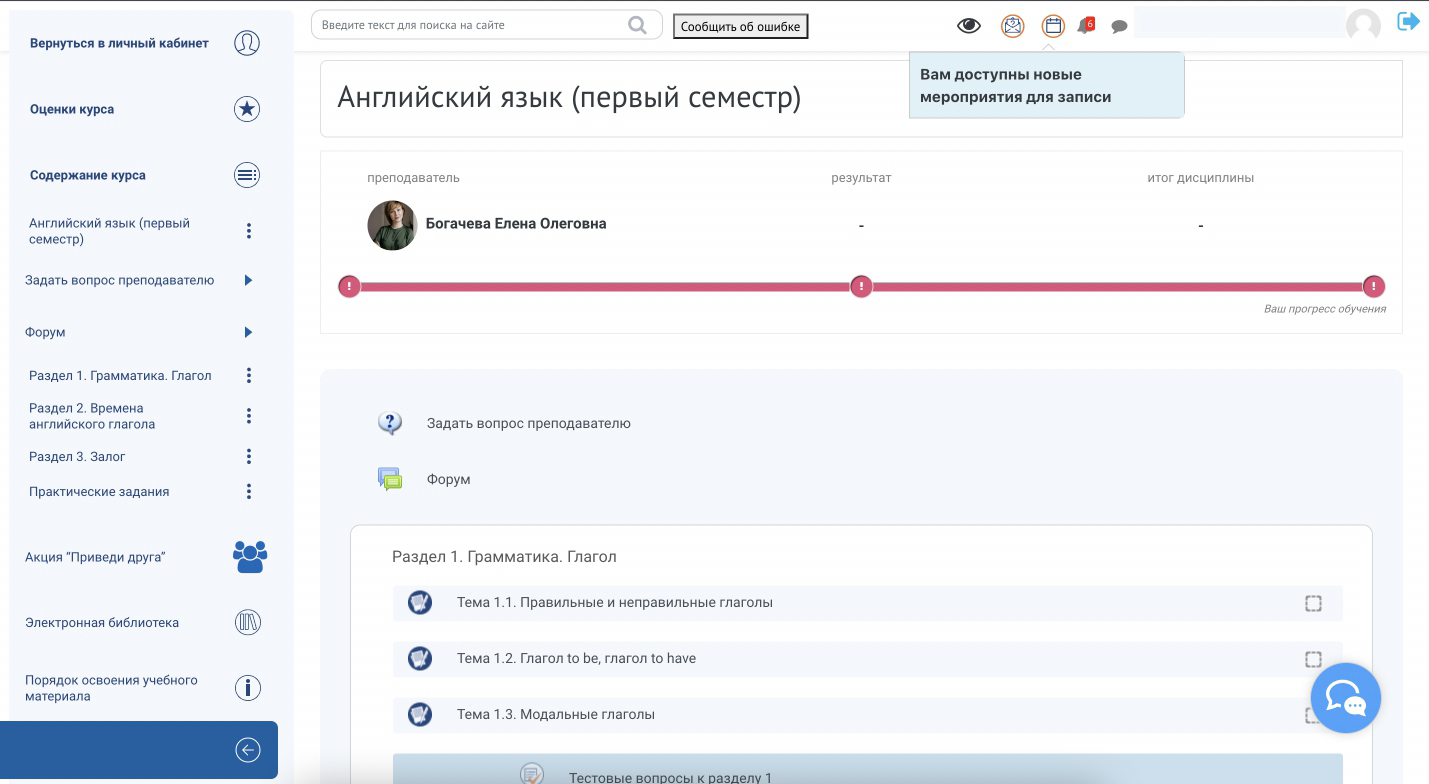Open the messages speech bubble in header

1120,27
